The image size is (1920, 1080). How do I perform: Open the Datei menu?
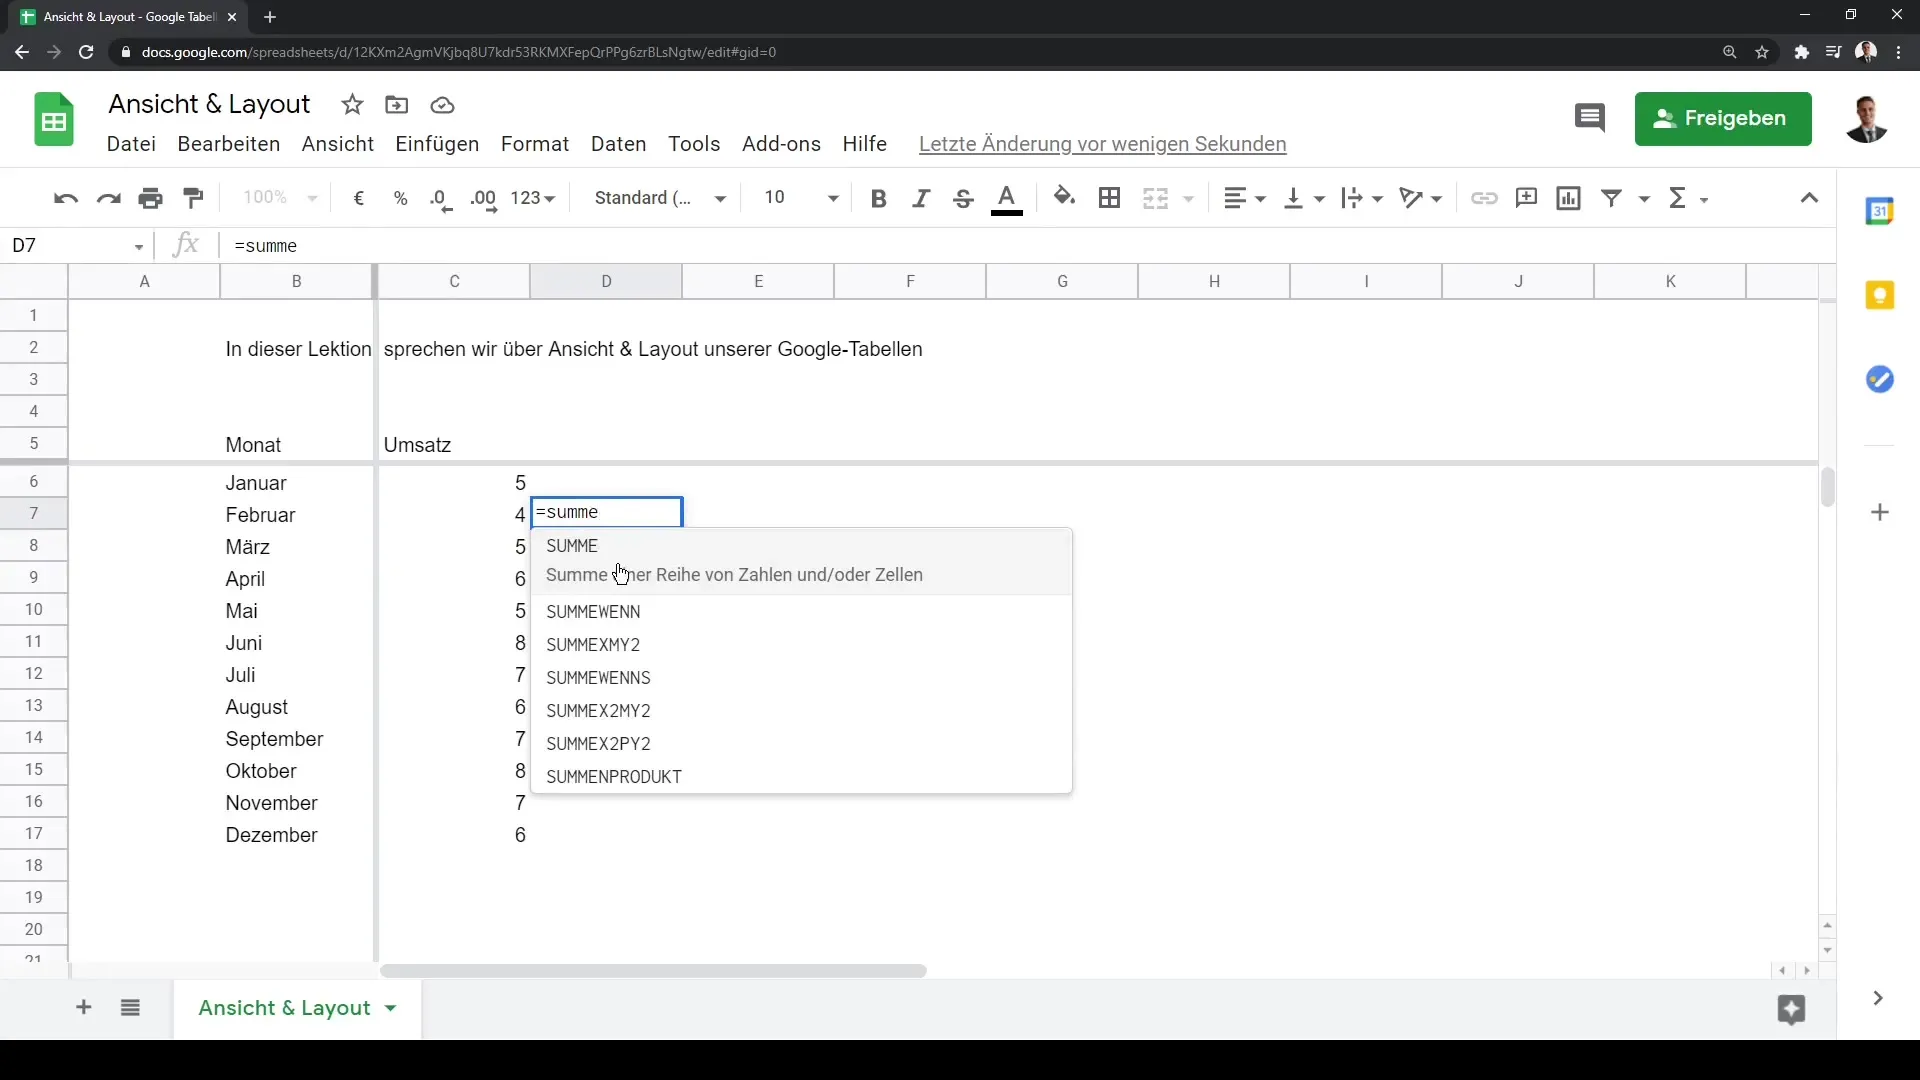(x=131, y=144)
